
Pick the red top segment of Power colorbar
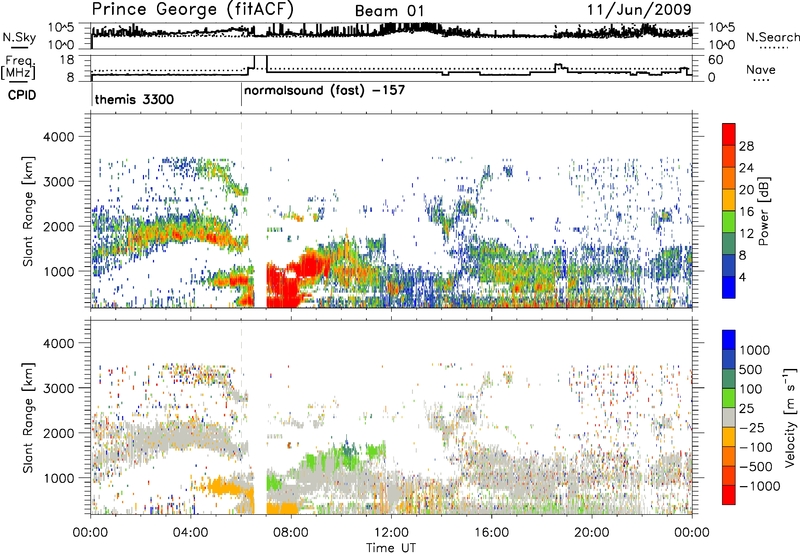(729, 134)
